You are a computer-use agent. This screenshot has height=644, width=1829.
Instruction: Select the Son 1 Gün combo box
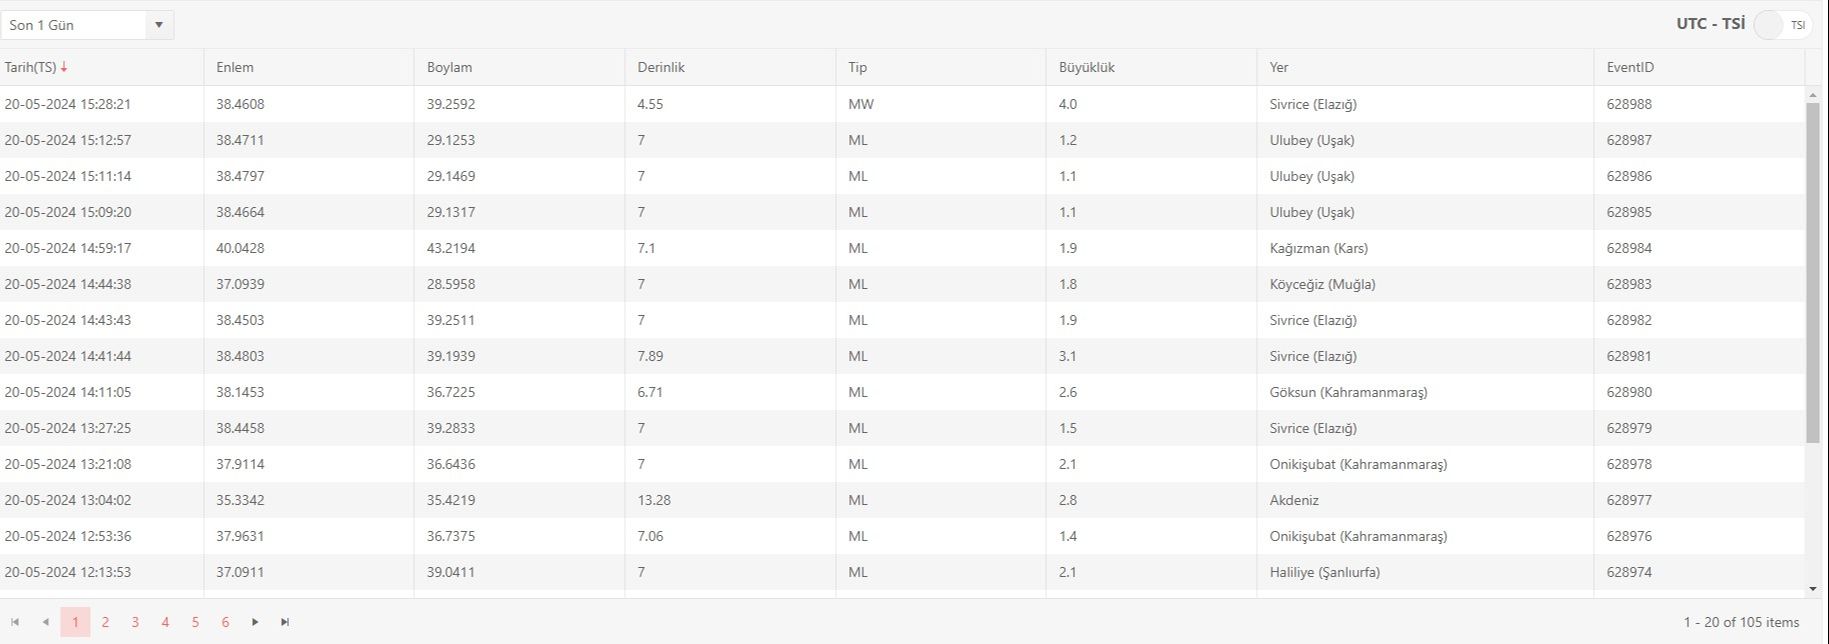75,25
